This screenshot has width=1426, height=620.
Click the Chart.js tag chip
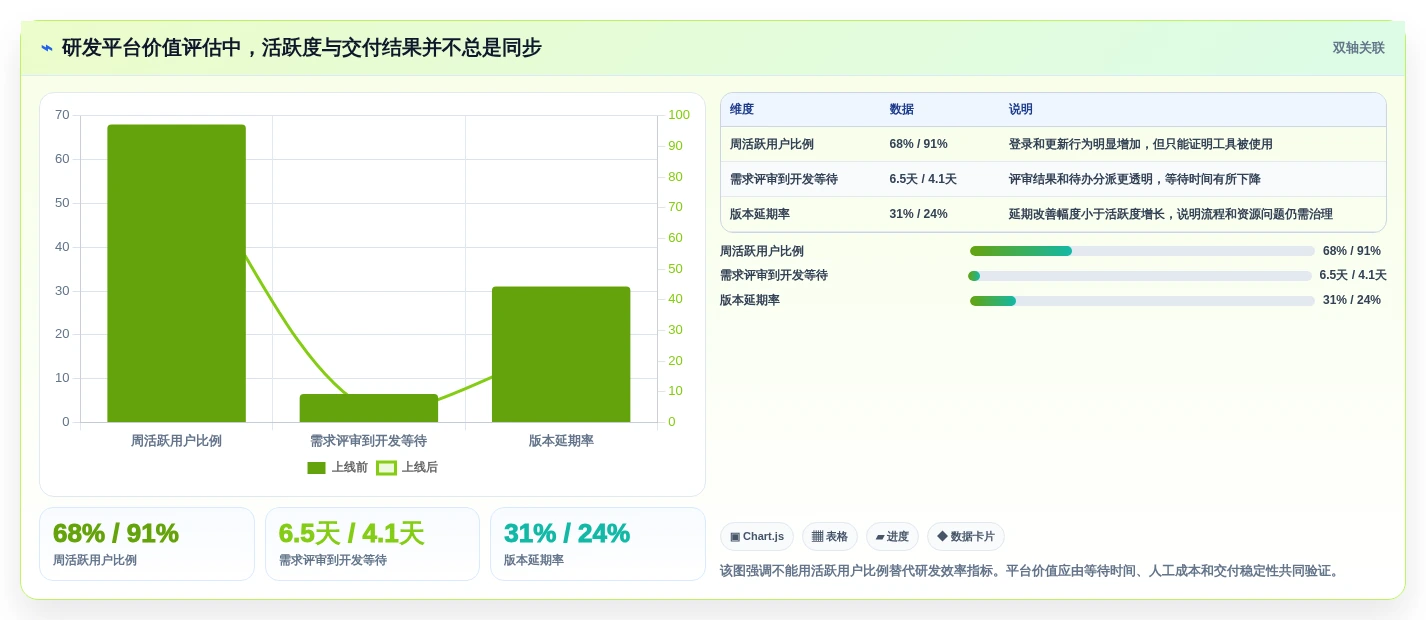click(x=757, y=537)
